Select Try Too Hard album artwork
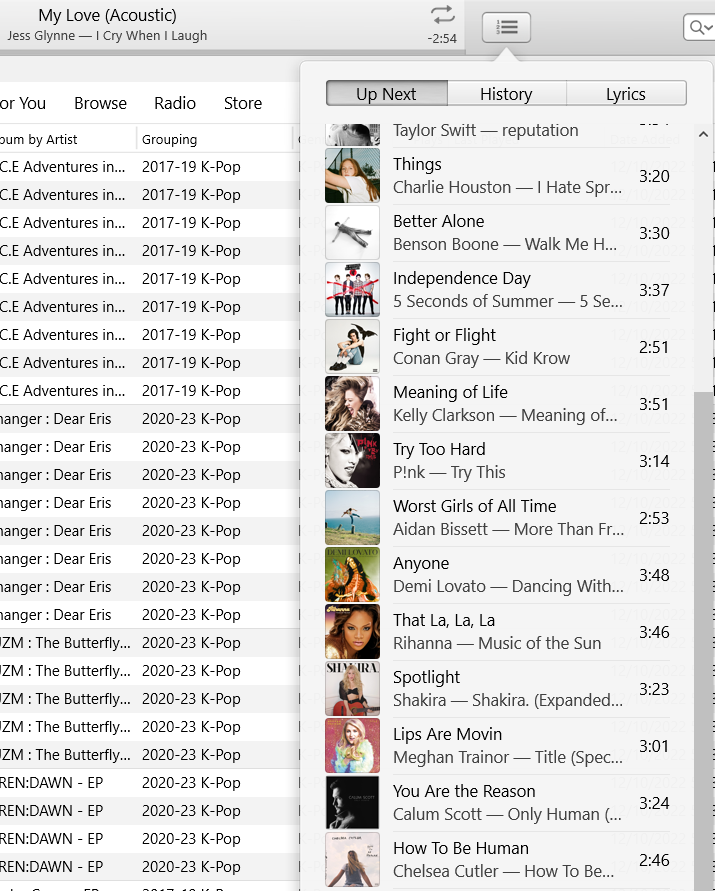Viewport: 715px width, 891px height. click(x=352, y=461)
